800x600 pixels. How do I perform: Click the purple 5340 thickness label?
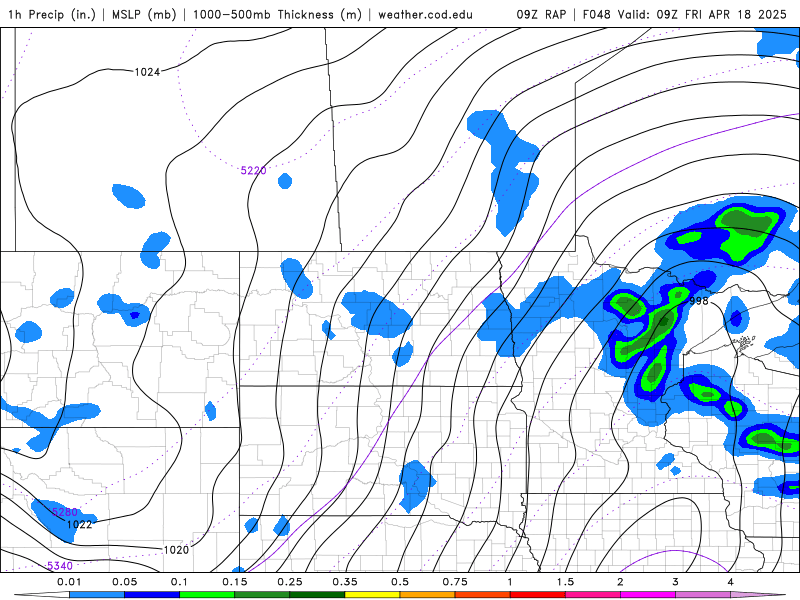click(60, 566)
